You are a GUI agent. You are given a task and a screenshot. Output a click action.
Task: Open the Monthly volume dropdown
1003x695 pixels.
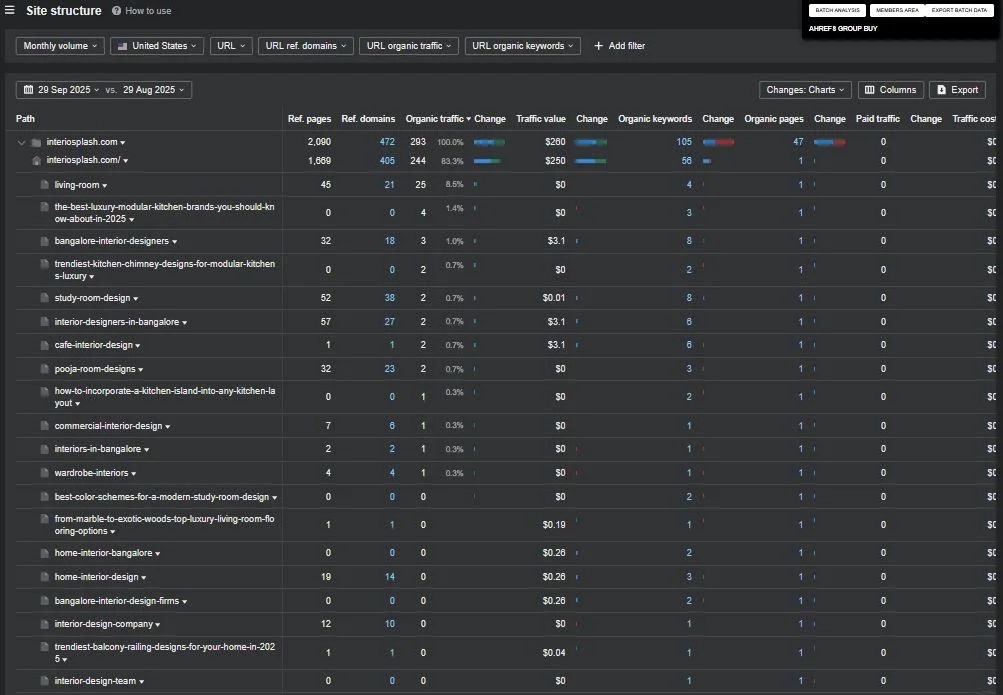(60, 46)
